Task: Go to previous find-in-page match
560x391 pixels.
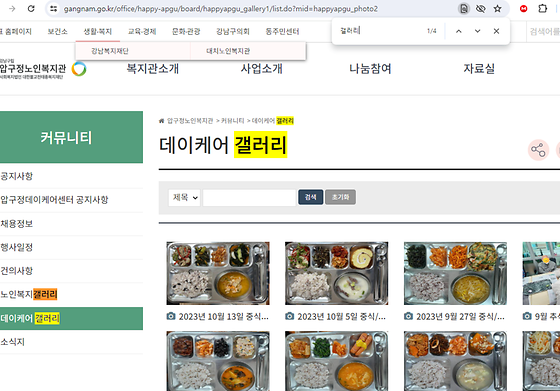Action: click(459, 31)
